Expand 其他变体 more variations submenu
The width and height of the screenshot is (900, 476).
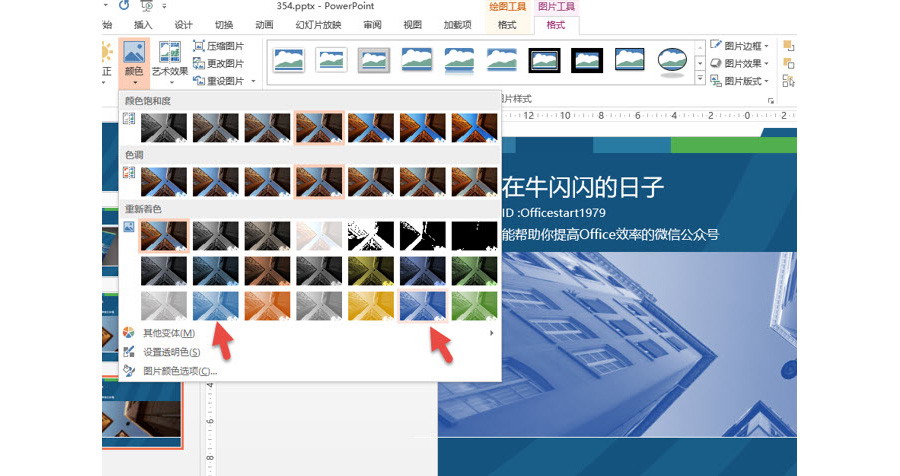pos(491,333)
